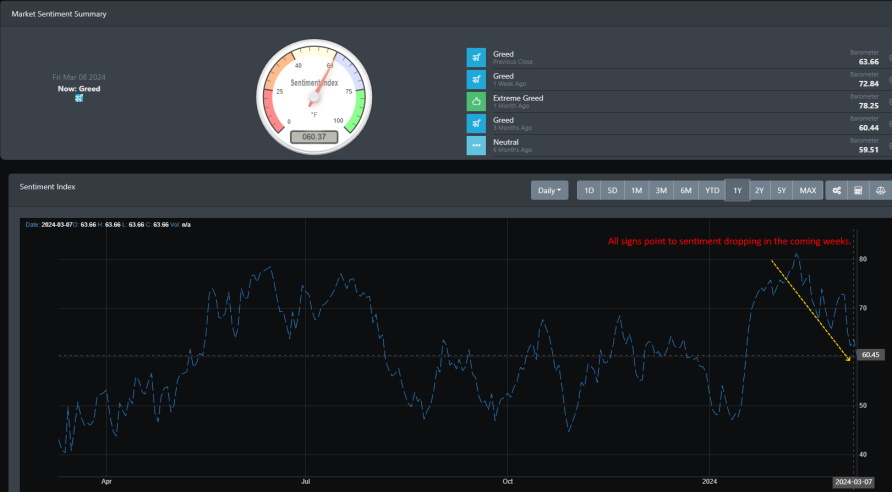This screenshot has height=492, width=892.
Task: Click the Neutral ellipsis icon for 6 Months Ago
Action: tap(476, 146)
